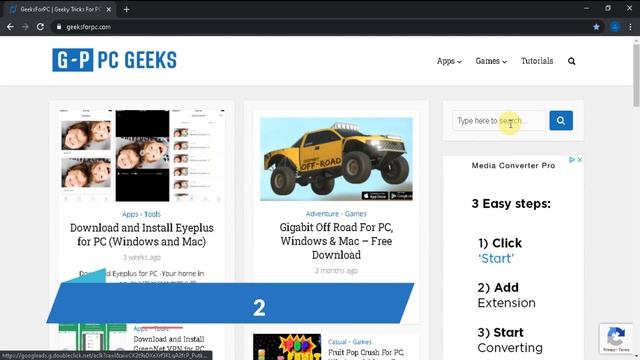Image resolution: width=640 pixels, height=360 pixels.
Task: Open the browser profile avatar icon
Action: click(615, 27)
